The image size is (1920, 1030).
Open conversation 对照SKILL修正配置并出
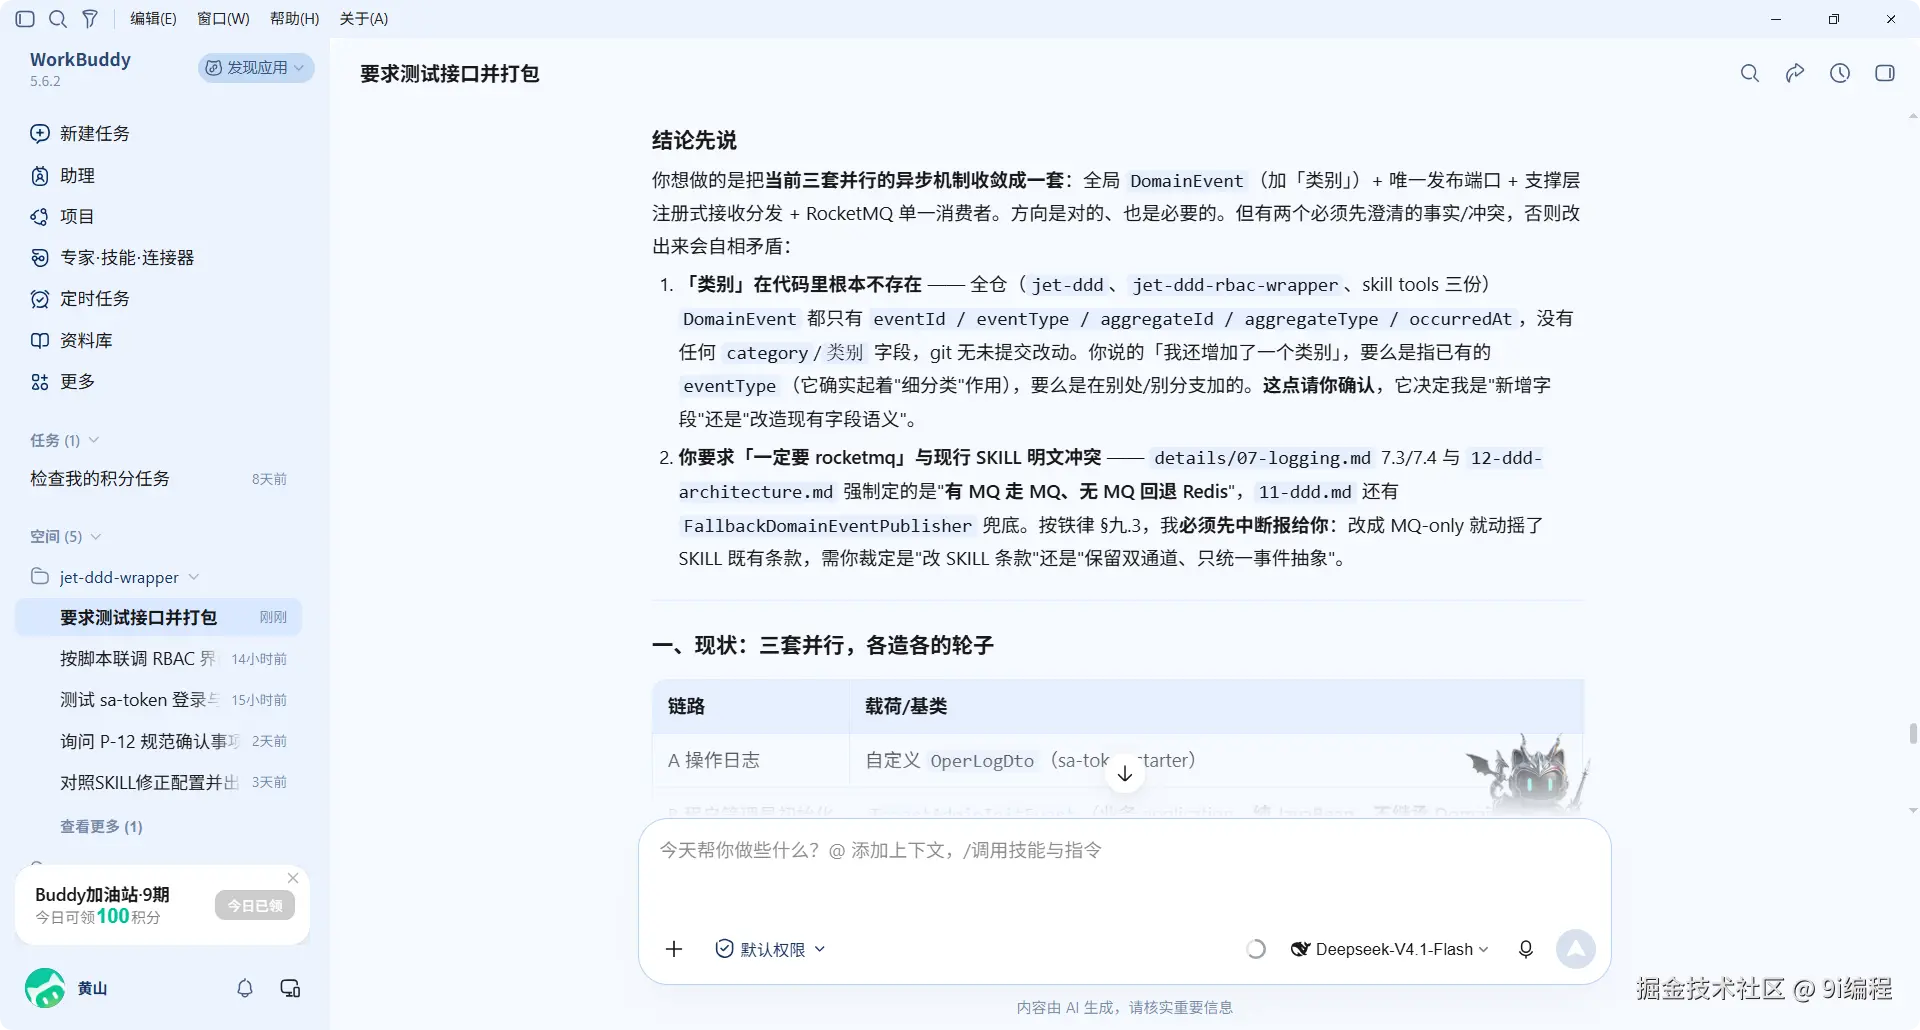coord(158,782)
